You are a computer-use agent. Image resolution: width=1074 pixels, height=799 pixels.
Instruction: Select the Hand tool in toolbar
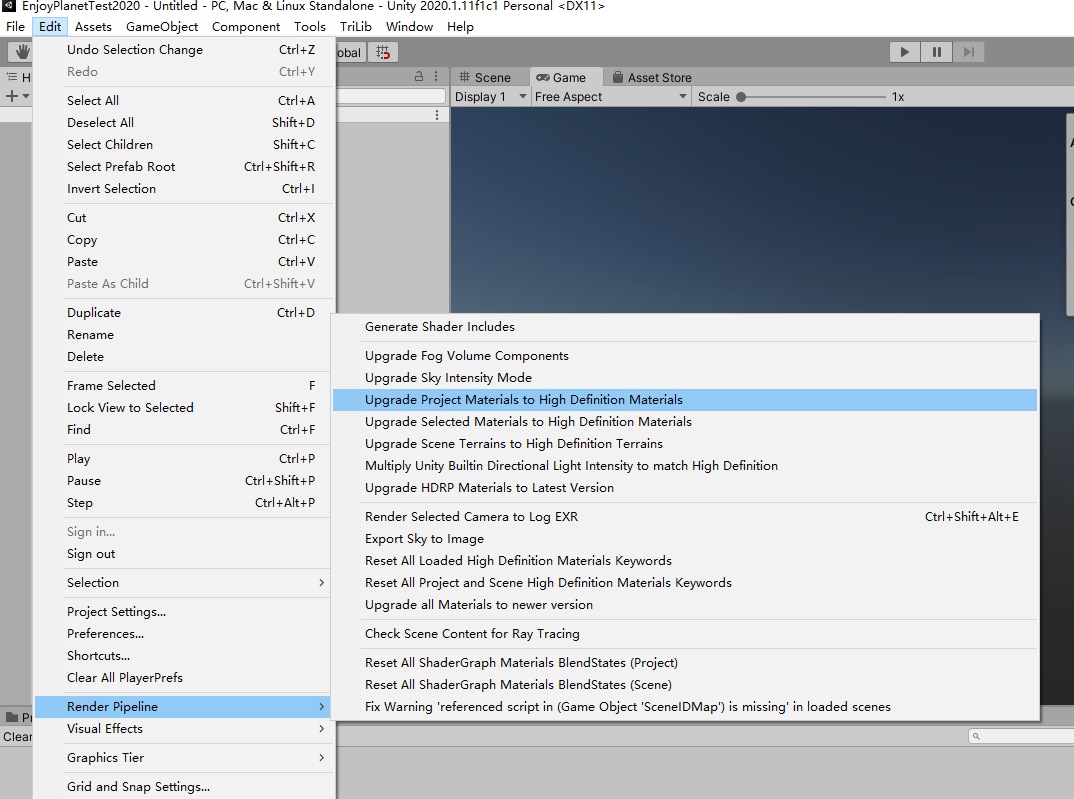(21, 52)
